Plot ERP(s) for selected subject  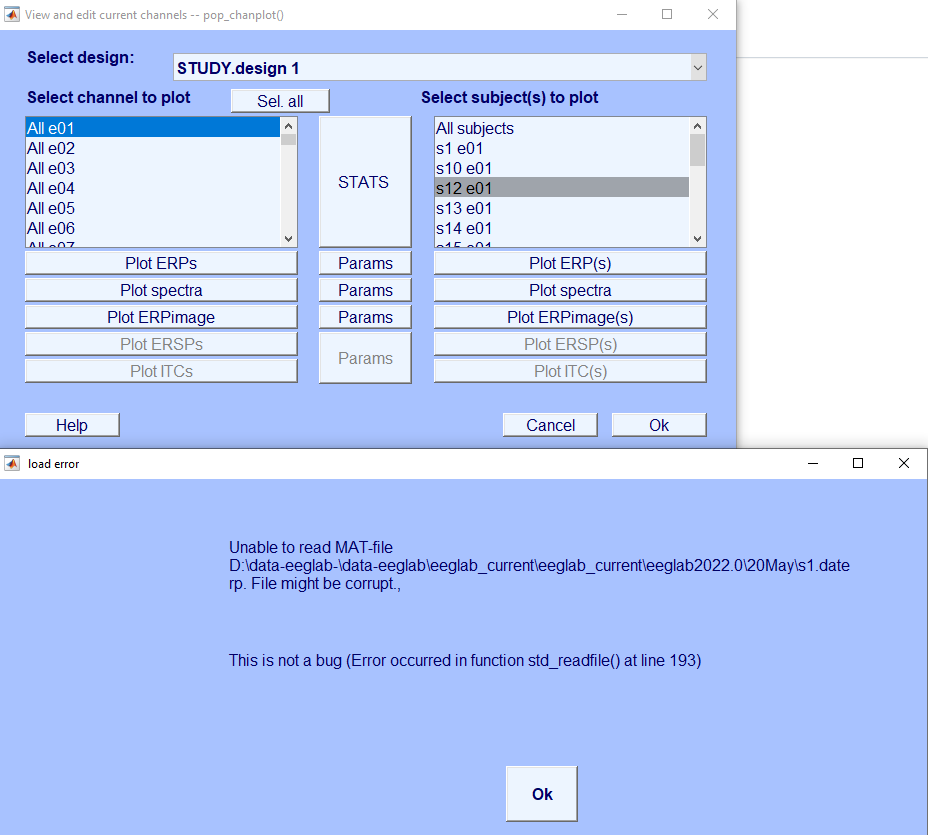(569, 262)
